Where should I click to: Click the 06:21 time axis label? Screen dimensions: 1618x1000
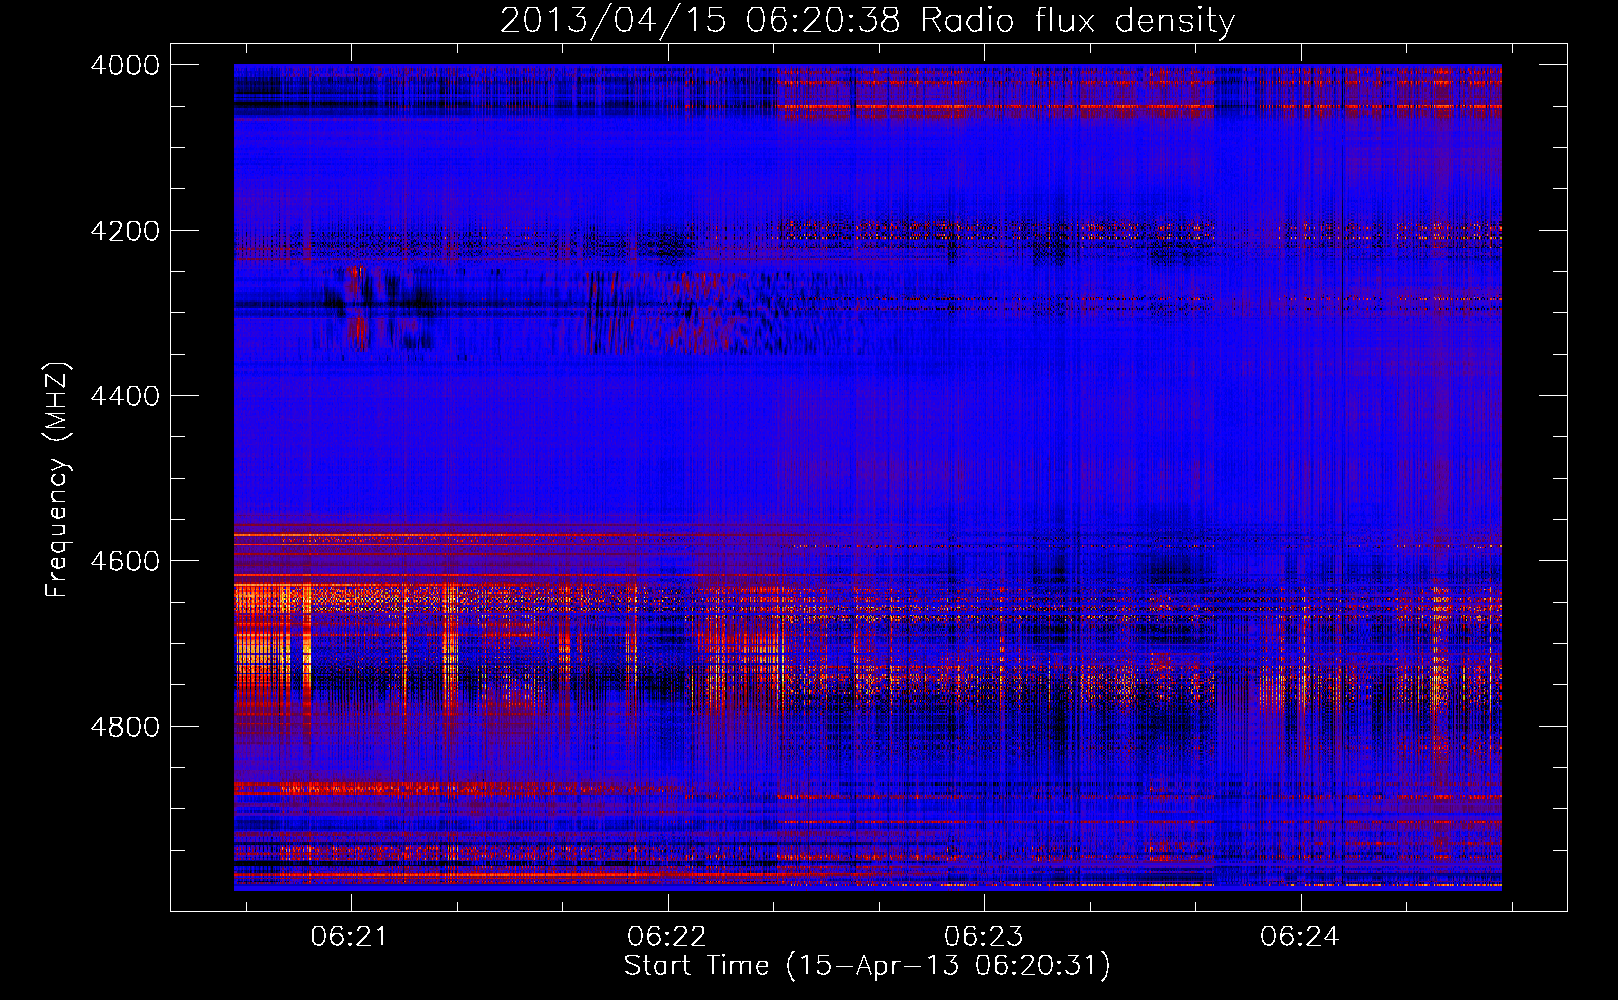(x=350, y=937)
